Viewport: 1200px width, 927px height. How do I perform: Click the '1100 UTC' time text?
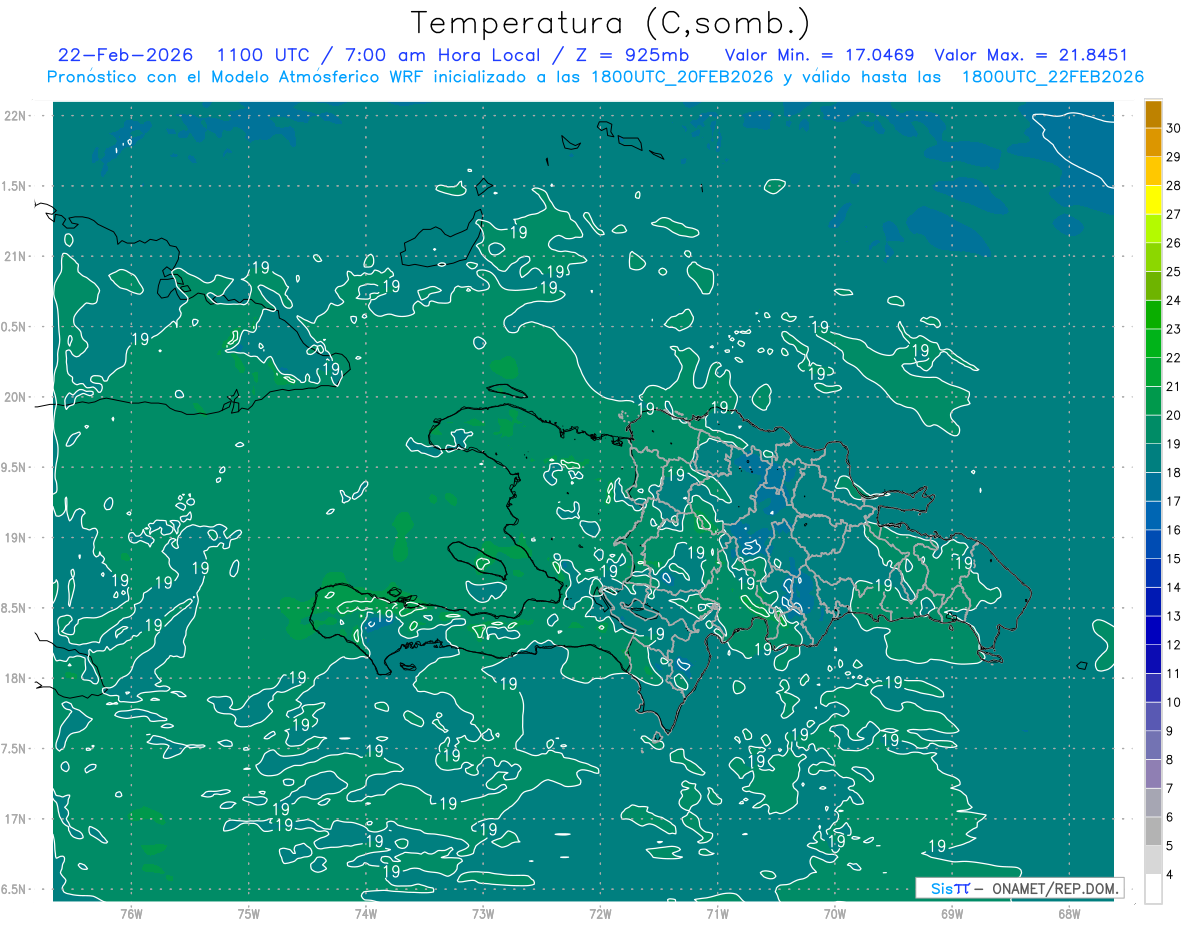(261, 55)
